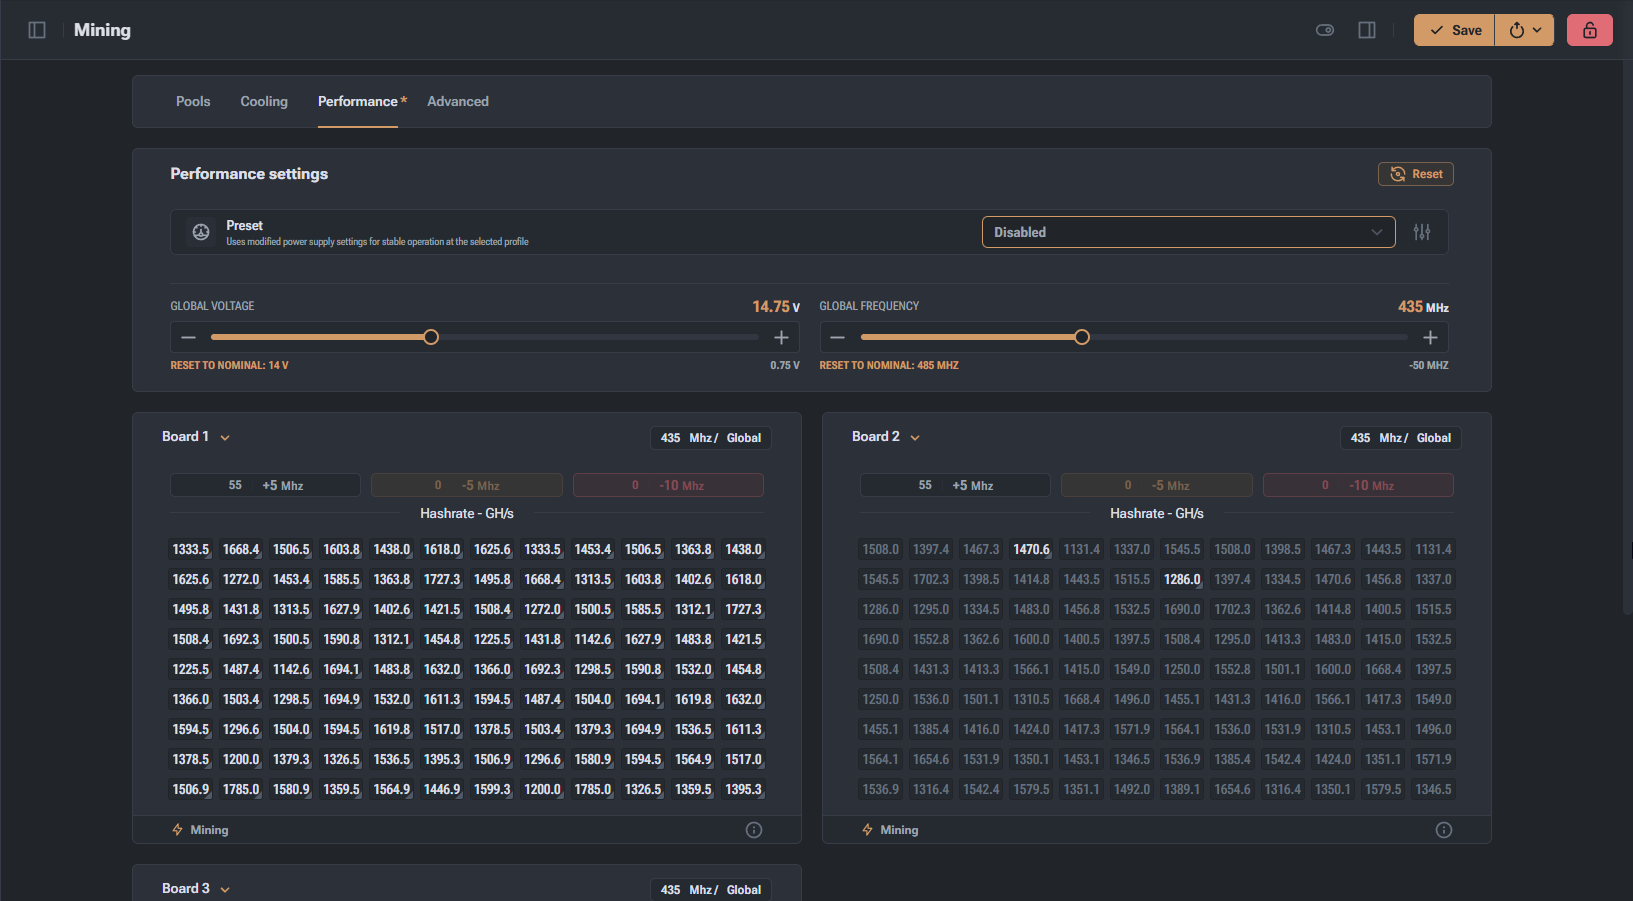Image resolution: width=1633 pixels, height=901 pixels.
Task: Select Board 1 chip with hashrate 1785.0 in bottom row second column
Action: coord(241,789)
